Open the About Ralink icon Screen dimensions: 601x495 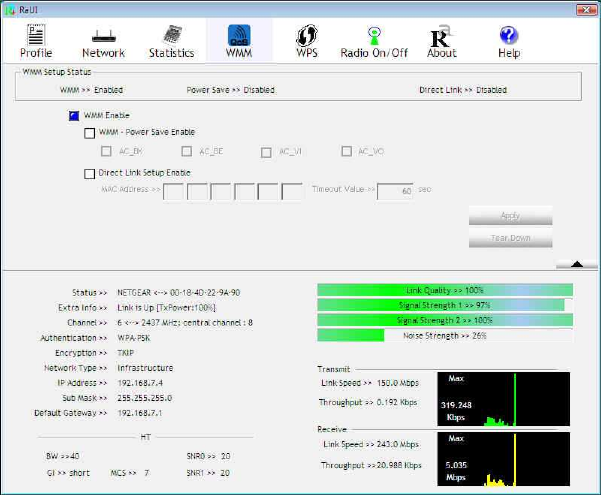point(441,36)
